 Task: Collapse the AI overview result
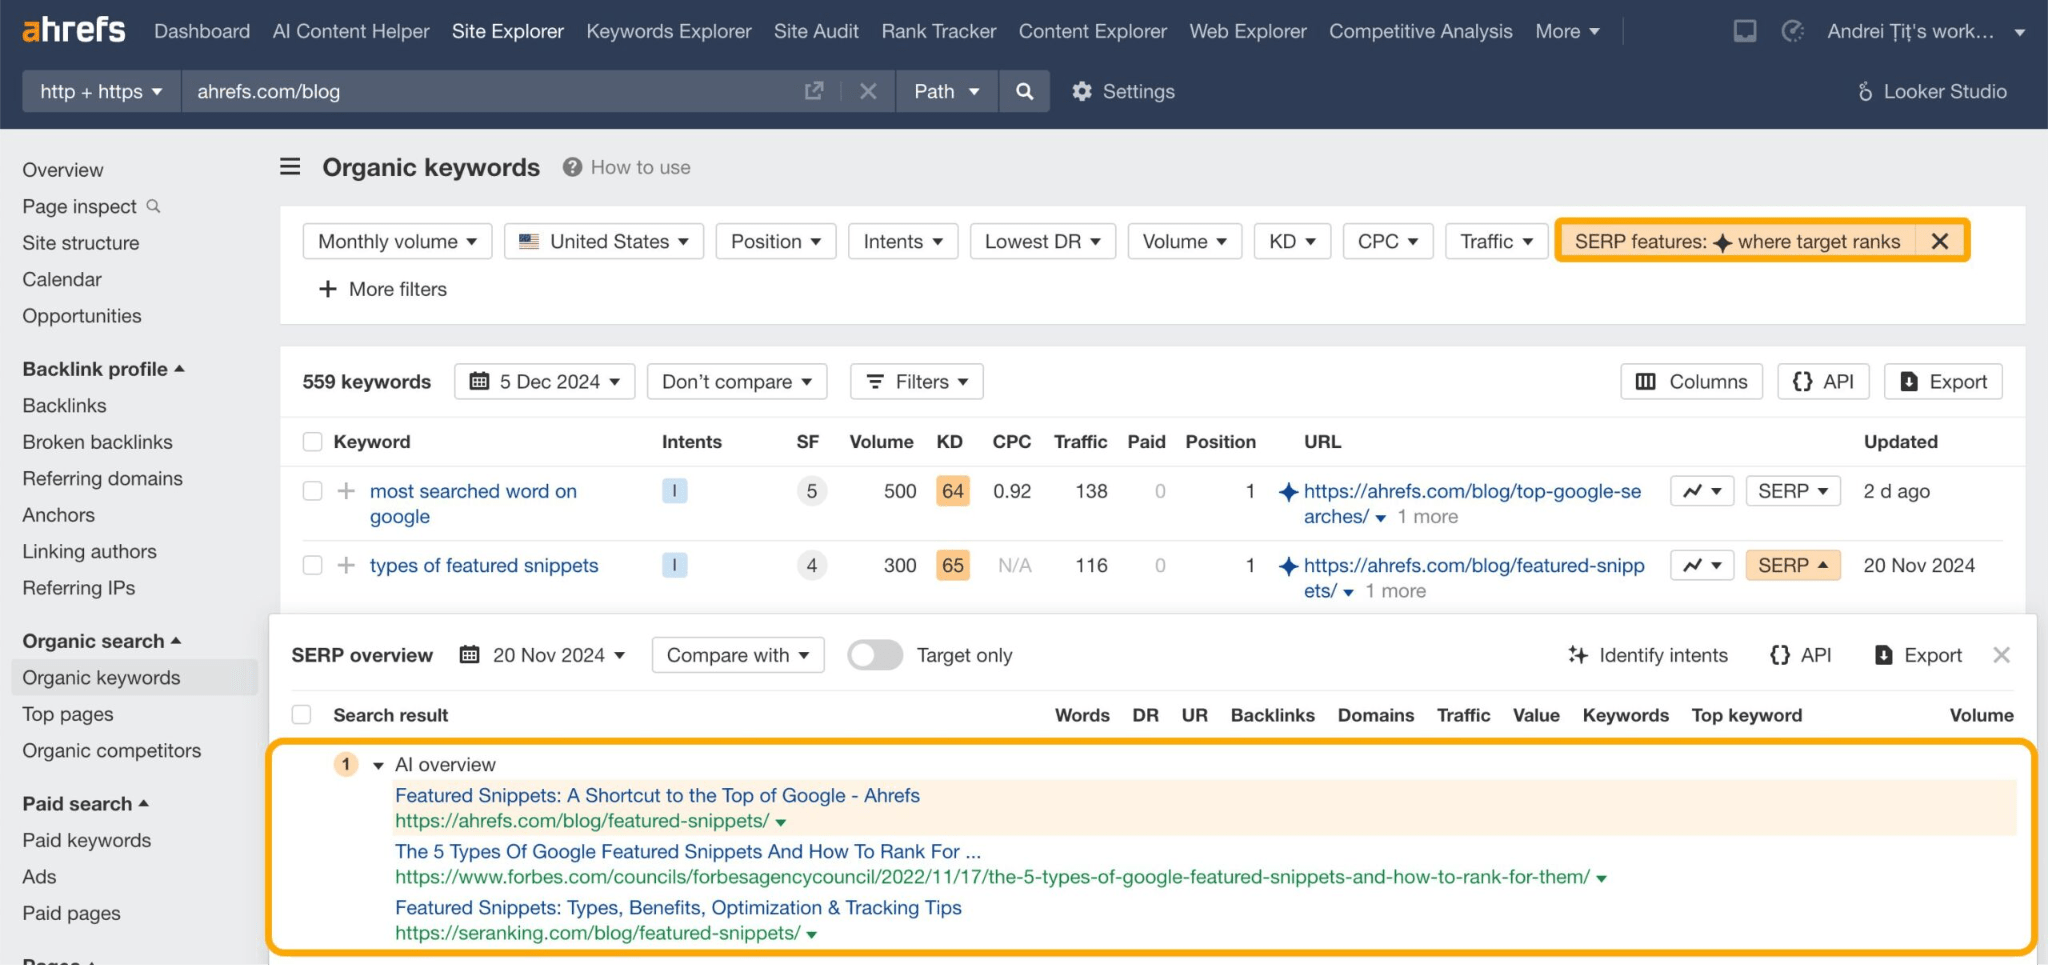coord(378,764)
